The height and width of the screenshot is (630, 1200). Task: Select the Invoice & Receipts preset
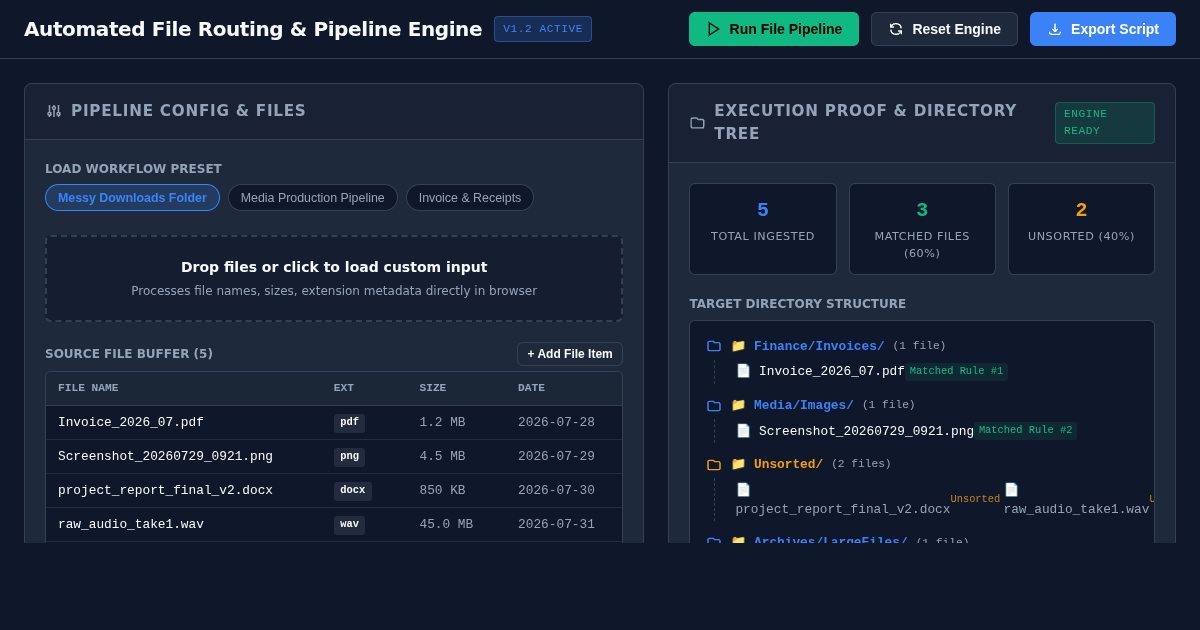470,198
